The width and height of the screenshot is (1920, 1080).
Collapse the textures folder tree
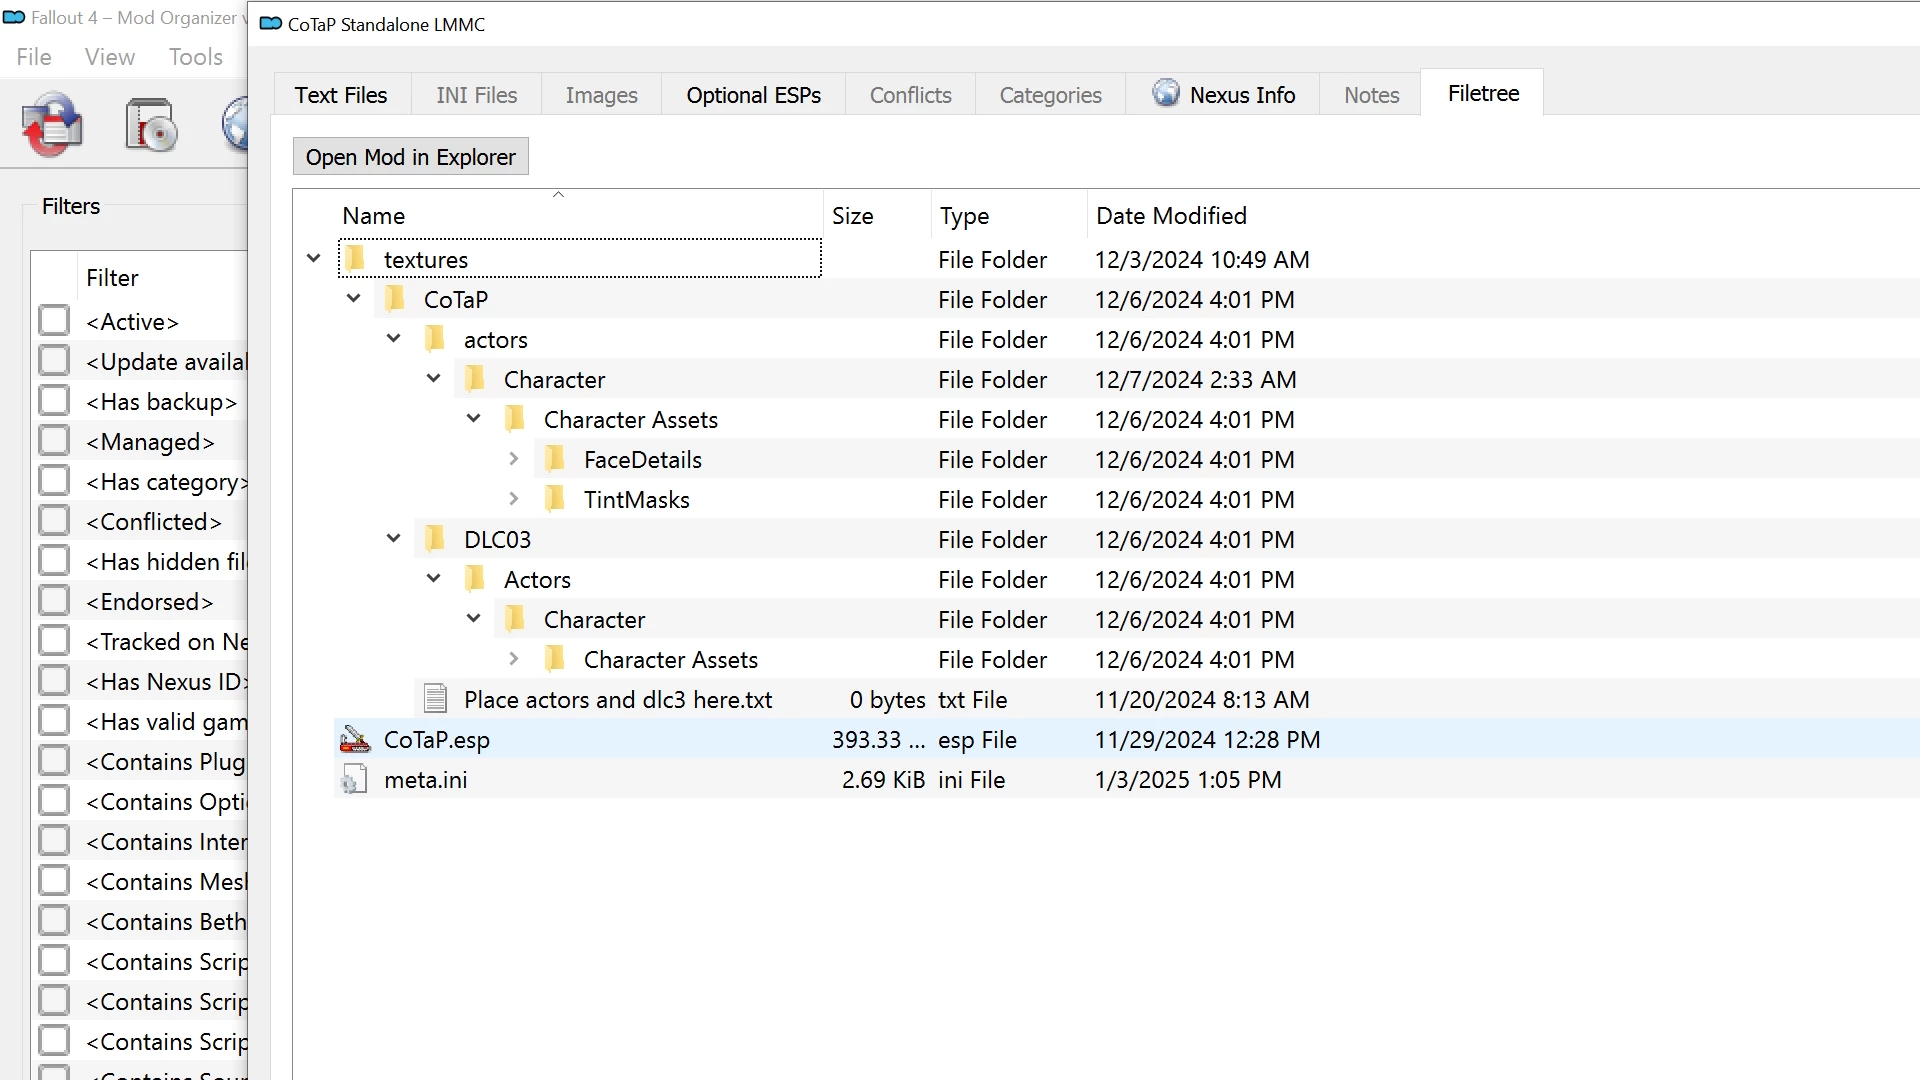pyautogui.click(x=313, y=259)
